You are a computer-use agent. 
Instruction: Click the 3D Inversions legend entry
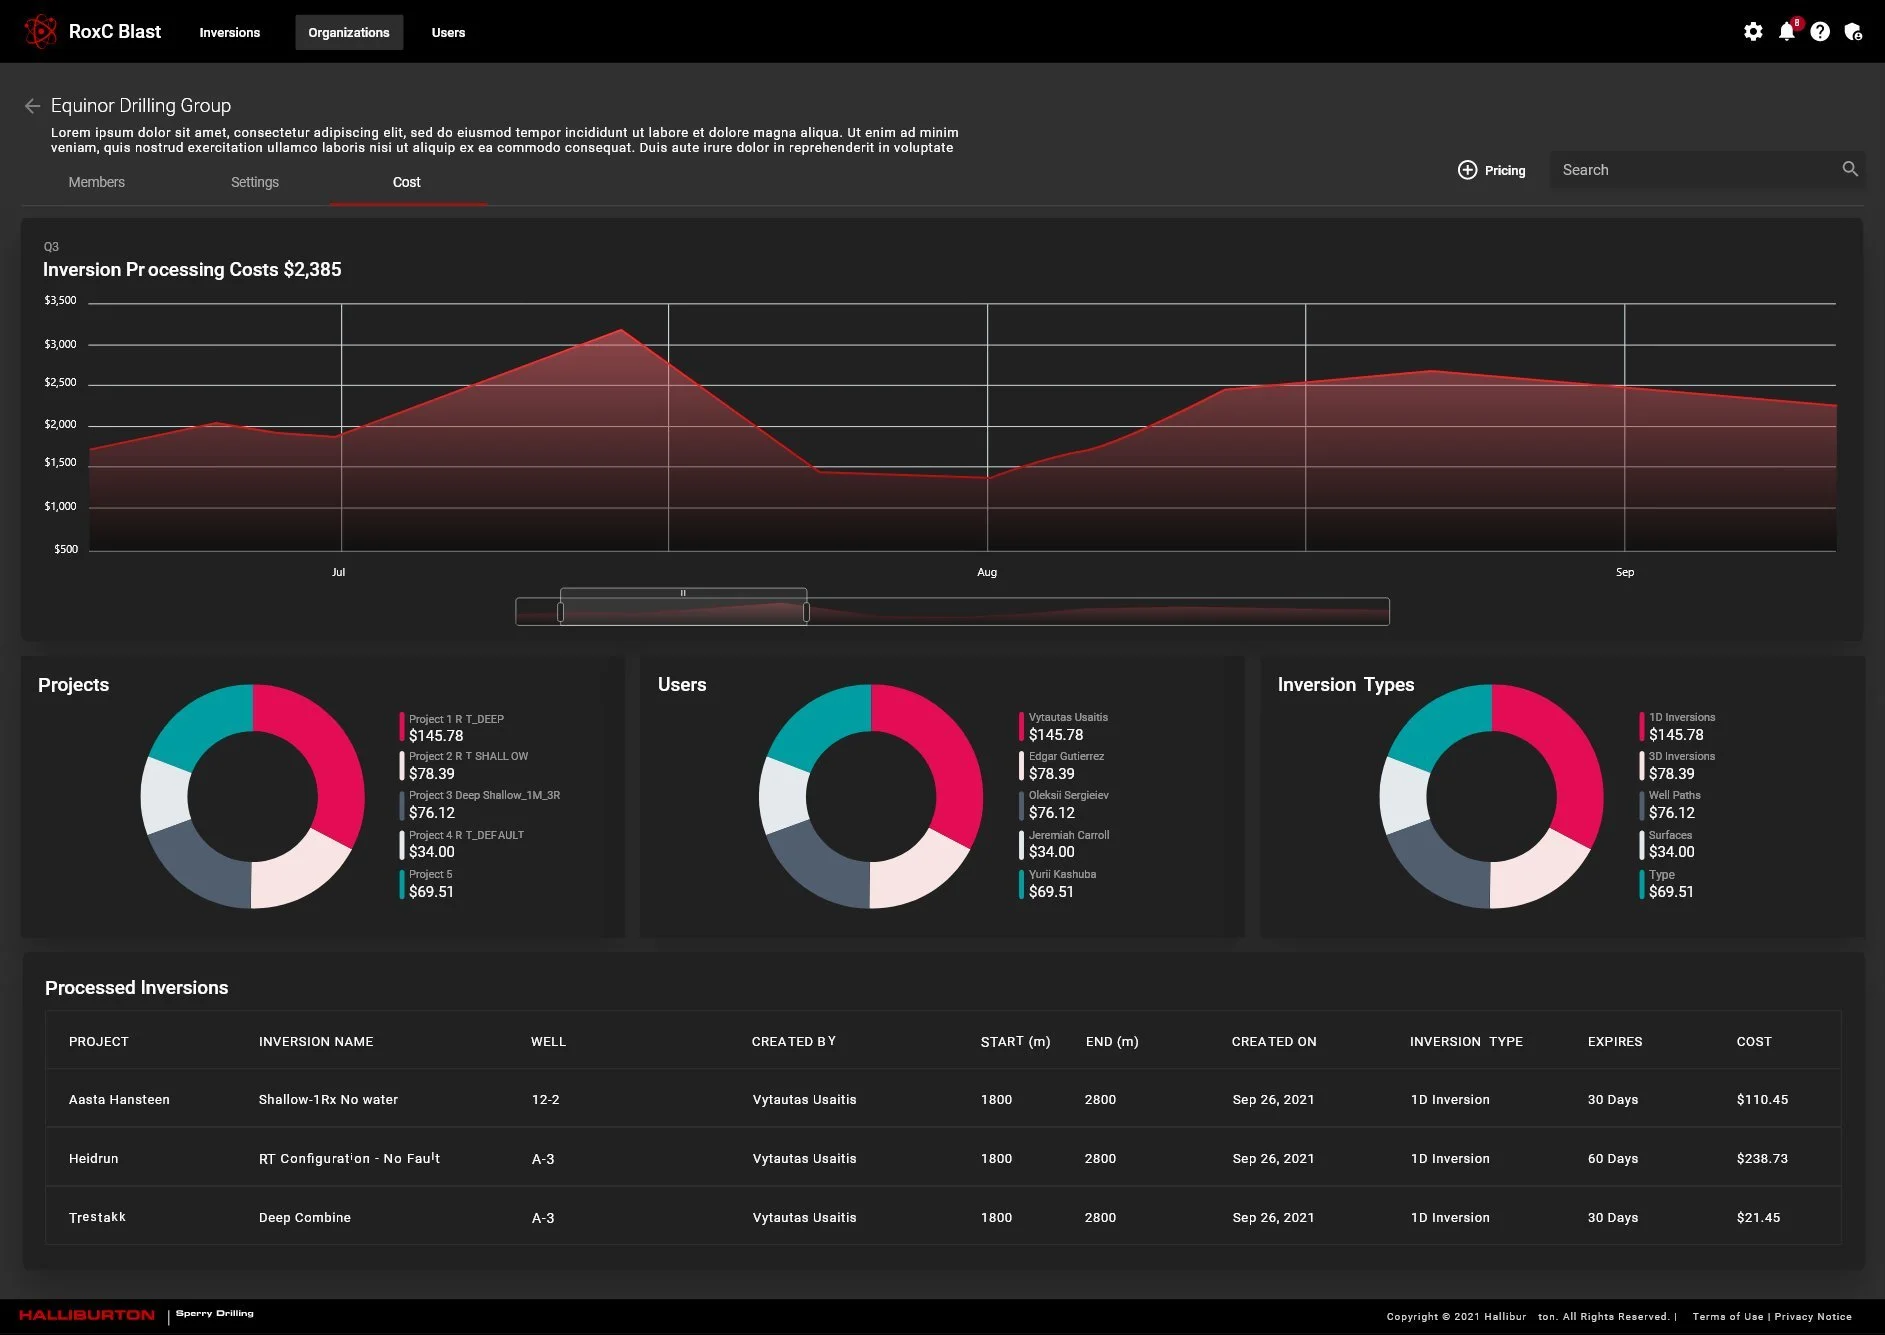click(1678, 766)
